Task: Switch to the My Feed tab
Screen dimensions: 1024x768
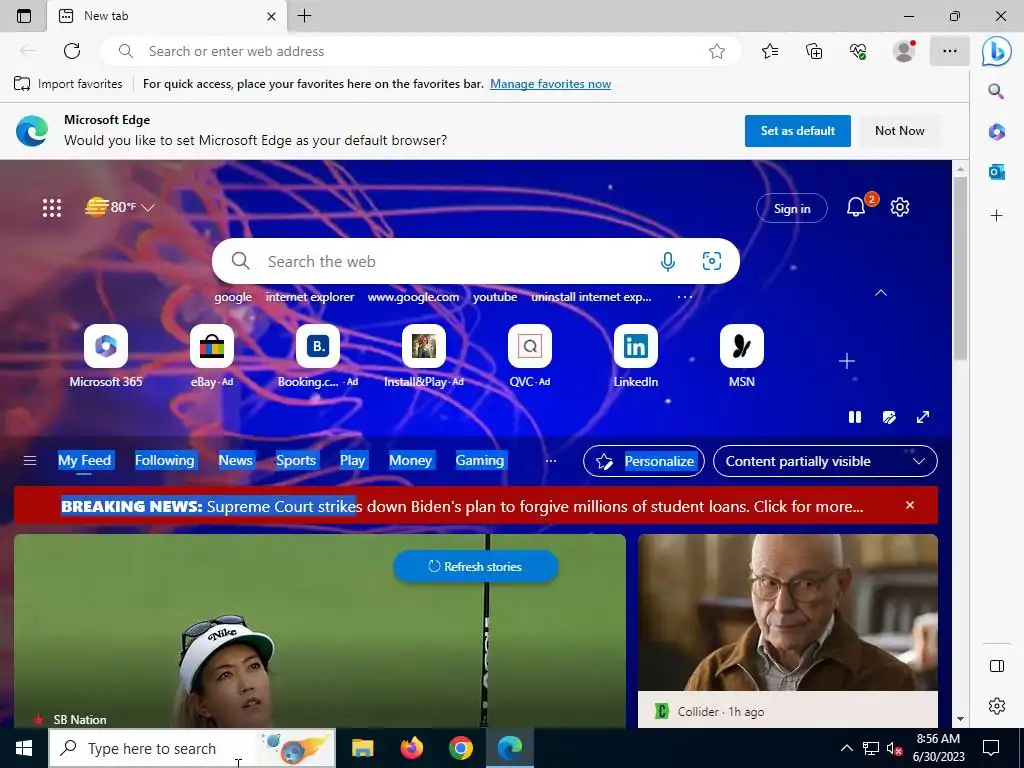Action: (84, 460)
